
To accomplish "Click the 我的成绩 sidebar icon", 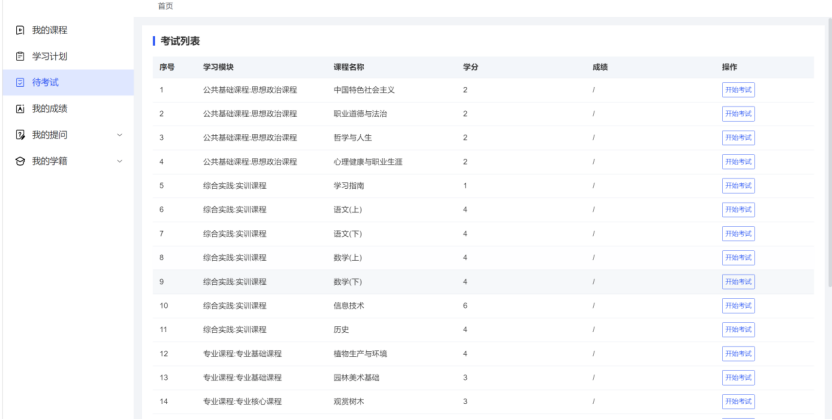I will click(x=20, y=109).
